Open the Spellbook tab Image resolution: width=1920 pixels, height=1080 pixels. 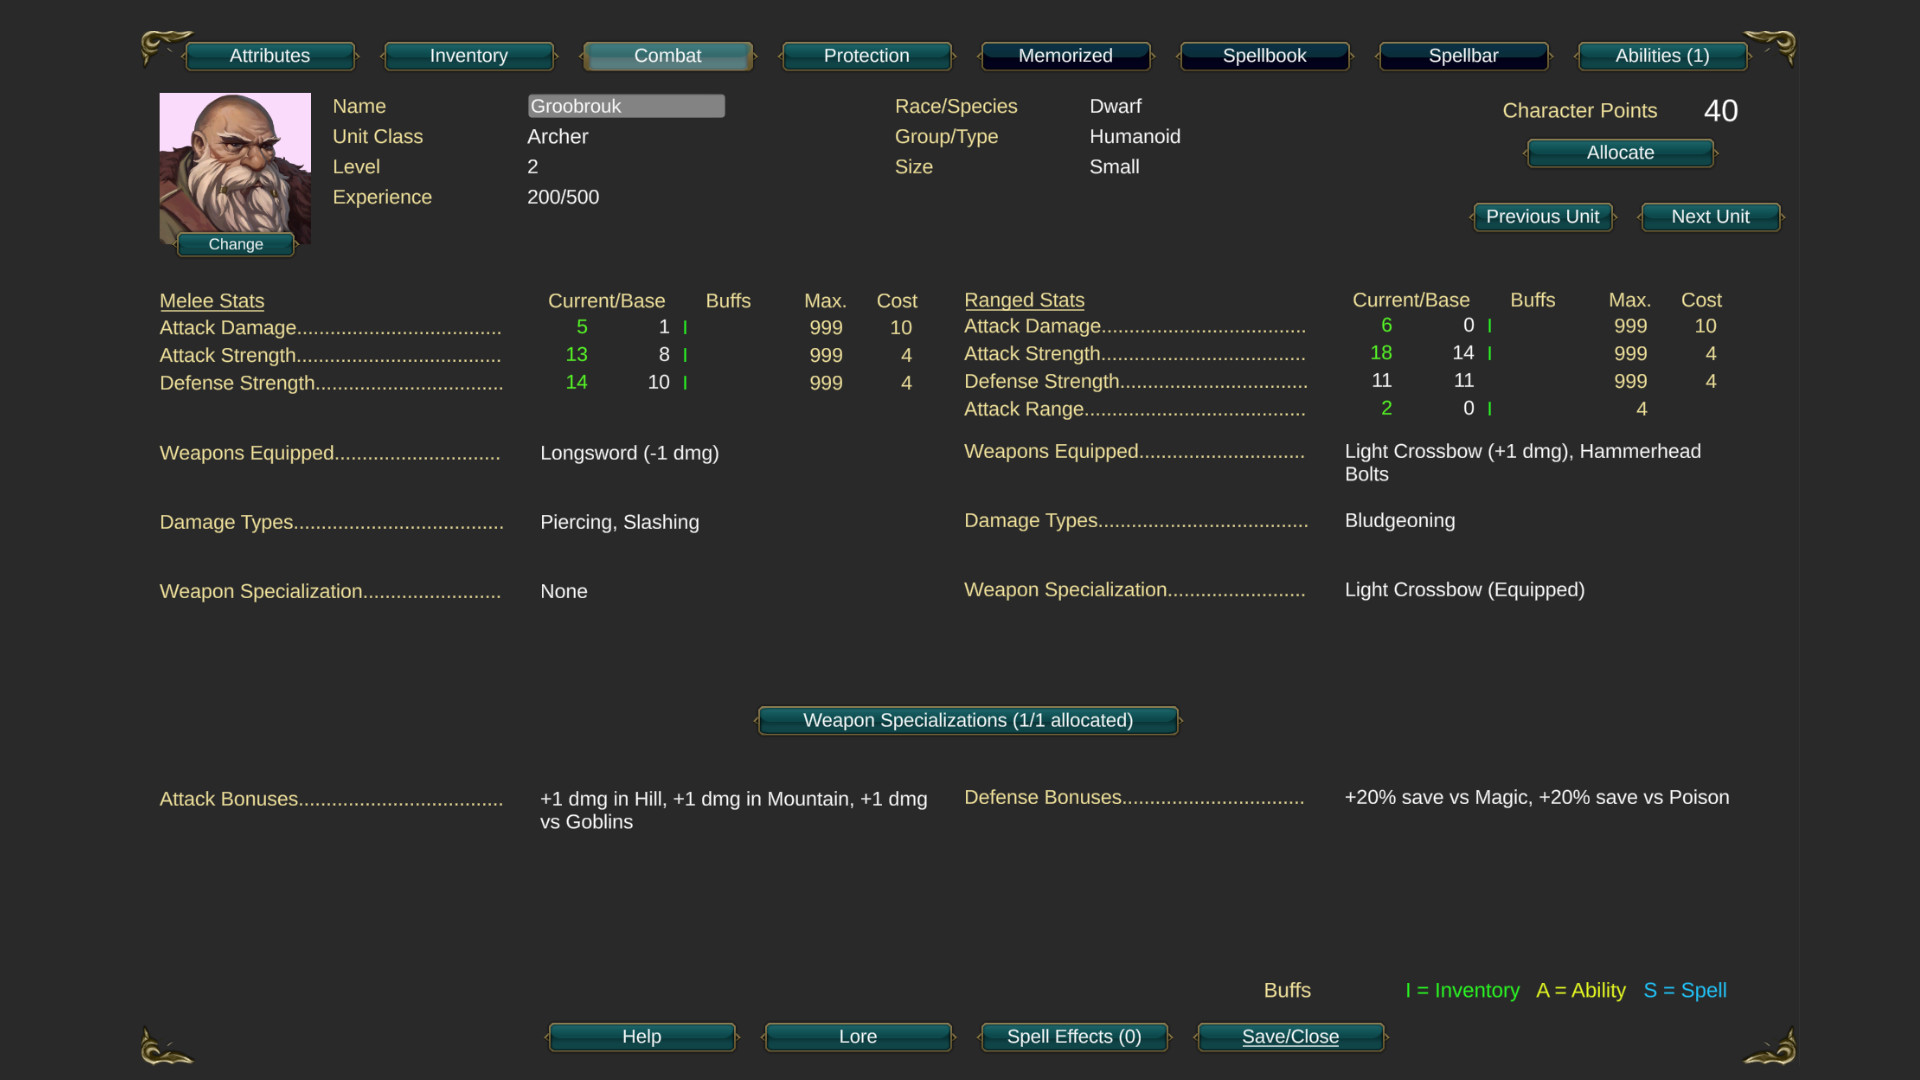click(1264, 56)
